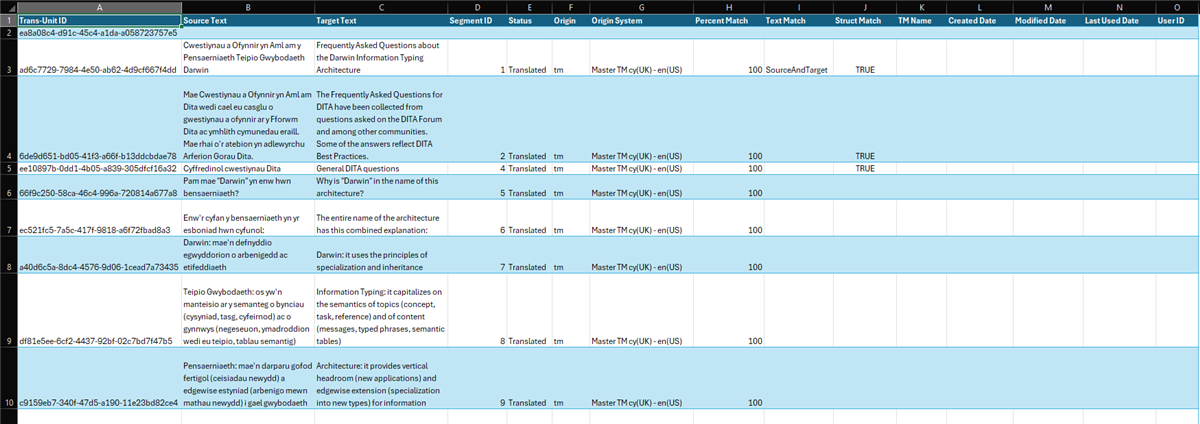Select column G by its header letter
This screenshot has height=424, width=1200.
[x=640, y=7]
